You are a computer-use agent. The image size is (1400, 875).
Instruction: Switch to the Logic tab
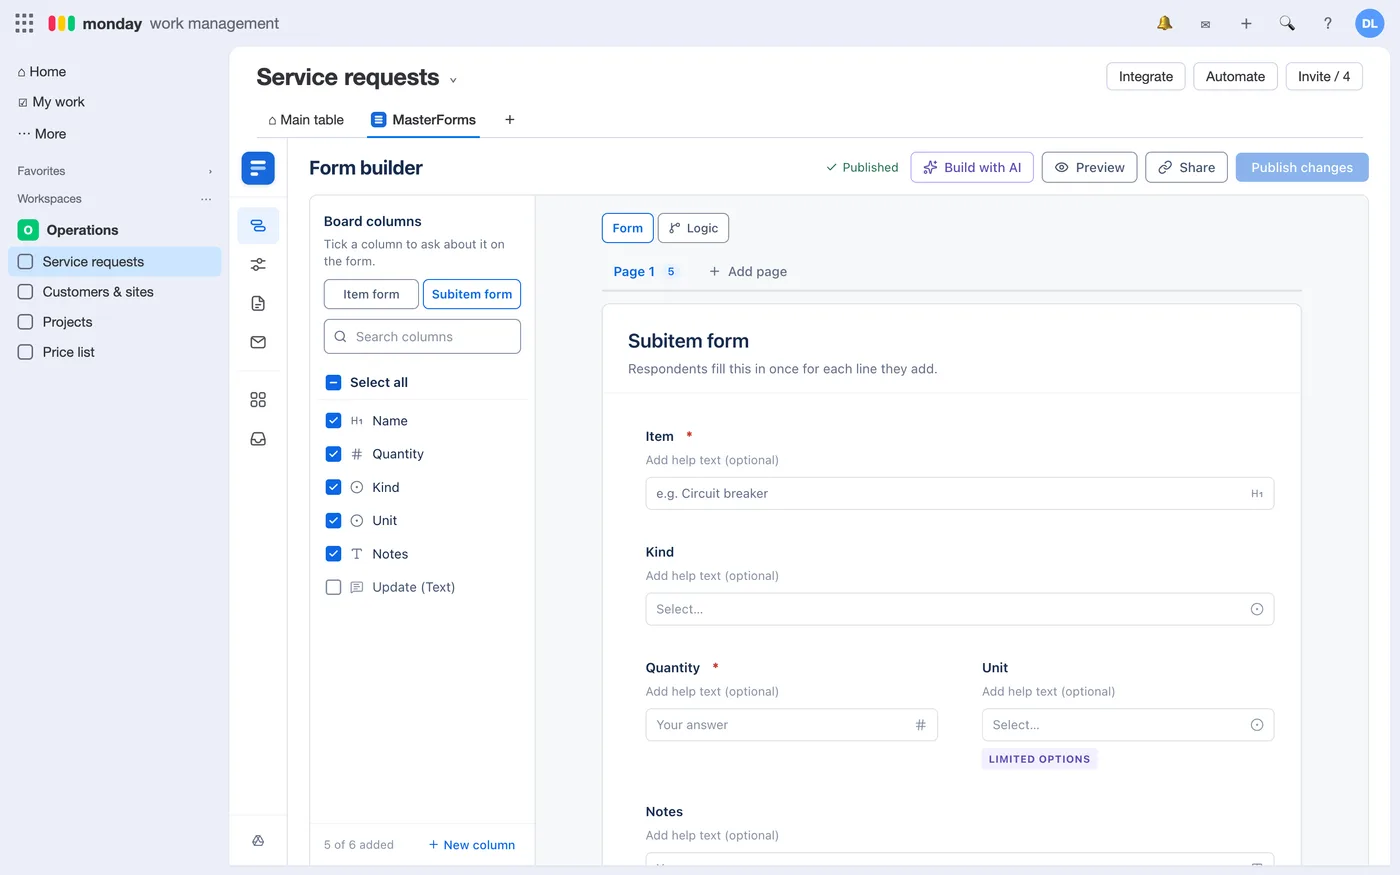693,228
